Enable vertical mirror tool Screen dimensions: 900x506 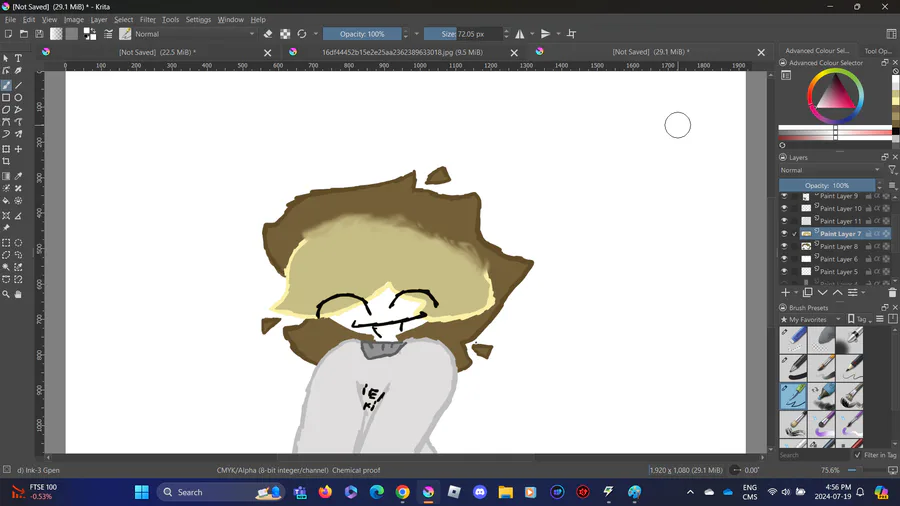click(546, 34)
